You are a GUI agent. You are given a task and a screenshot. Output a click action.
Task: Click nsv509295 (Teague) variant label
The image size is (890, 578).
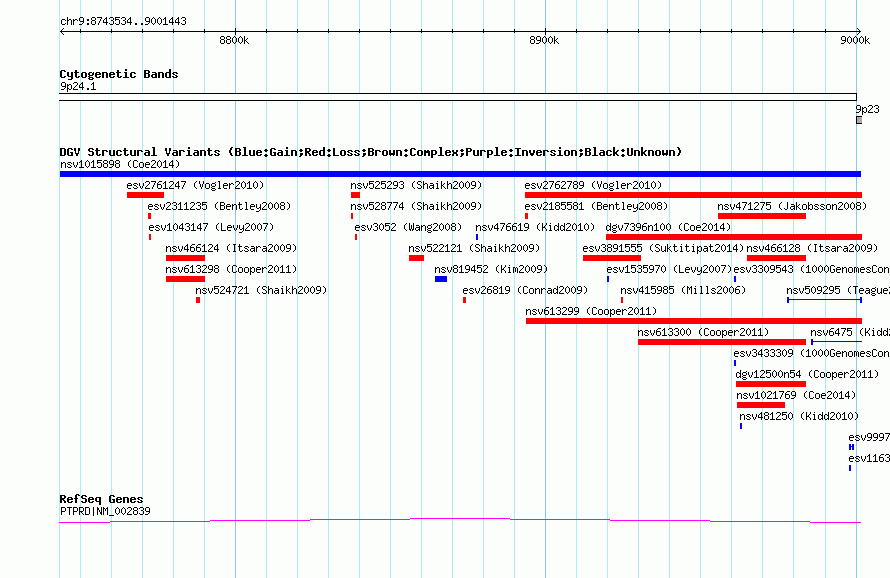(x=838, y=290)
